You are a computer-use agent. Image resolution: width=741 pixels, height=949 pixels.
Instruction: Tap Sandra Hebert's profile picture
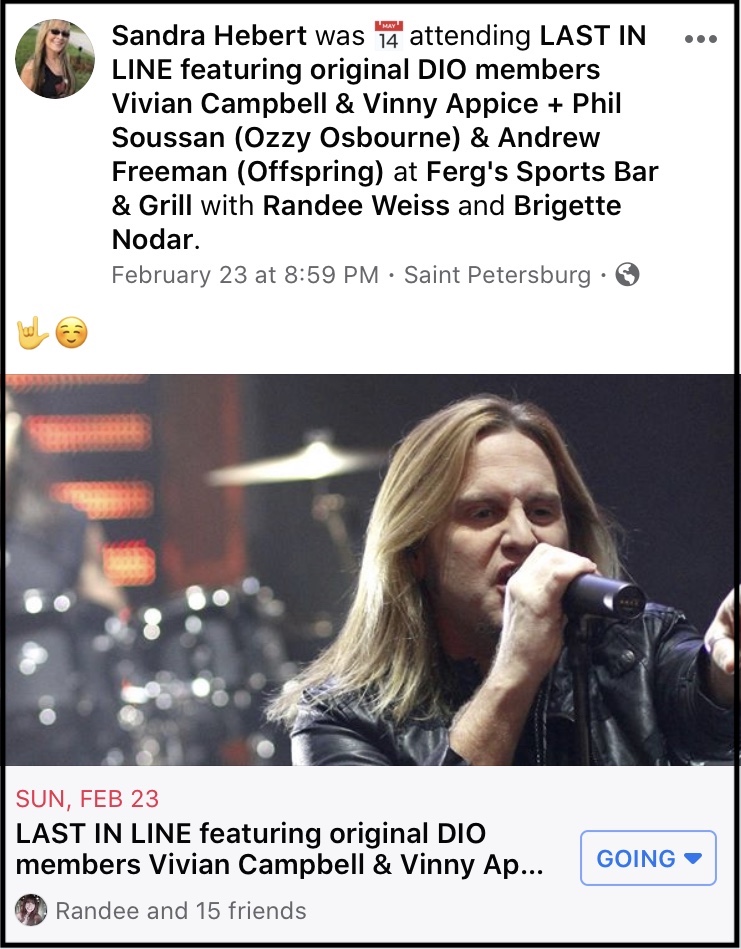(54, 59)
